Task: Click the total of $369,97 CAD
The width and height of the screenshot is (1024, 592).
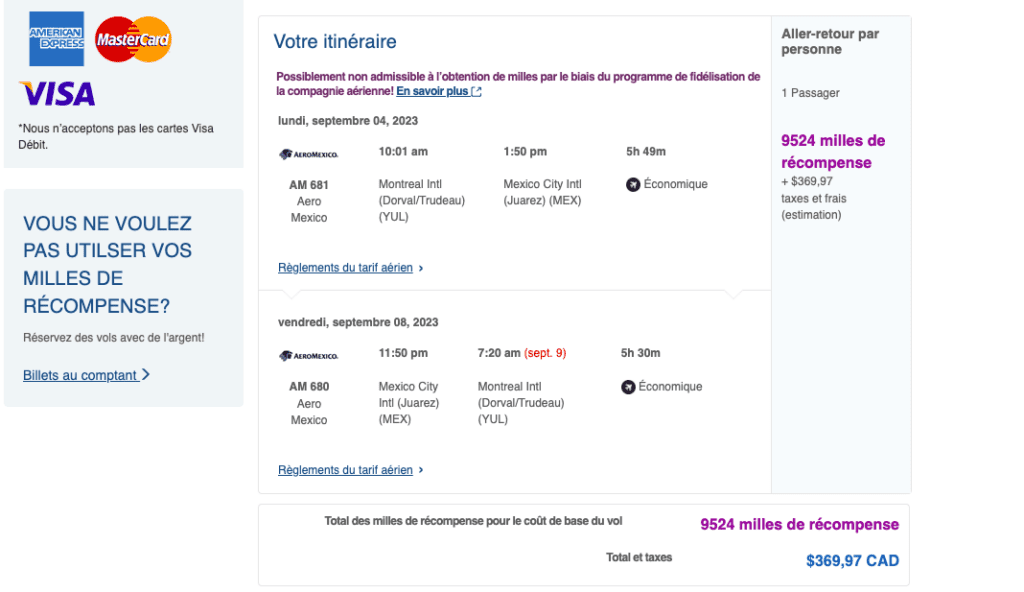Action: coord(852,560)
